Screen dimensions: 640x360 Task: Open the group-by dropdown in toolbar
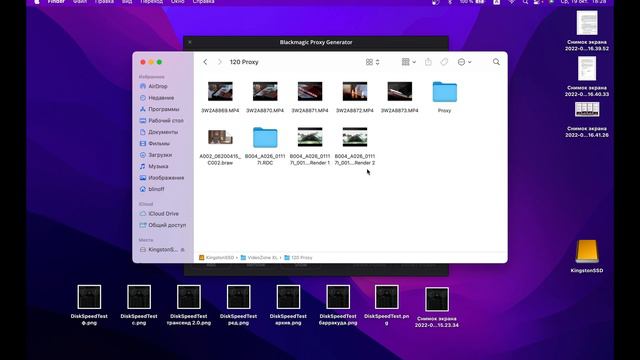[x=409, y=62]
